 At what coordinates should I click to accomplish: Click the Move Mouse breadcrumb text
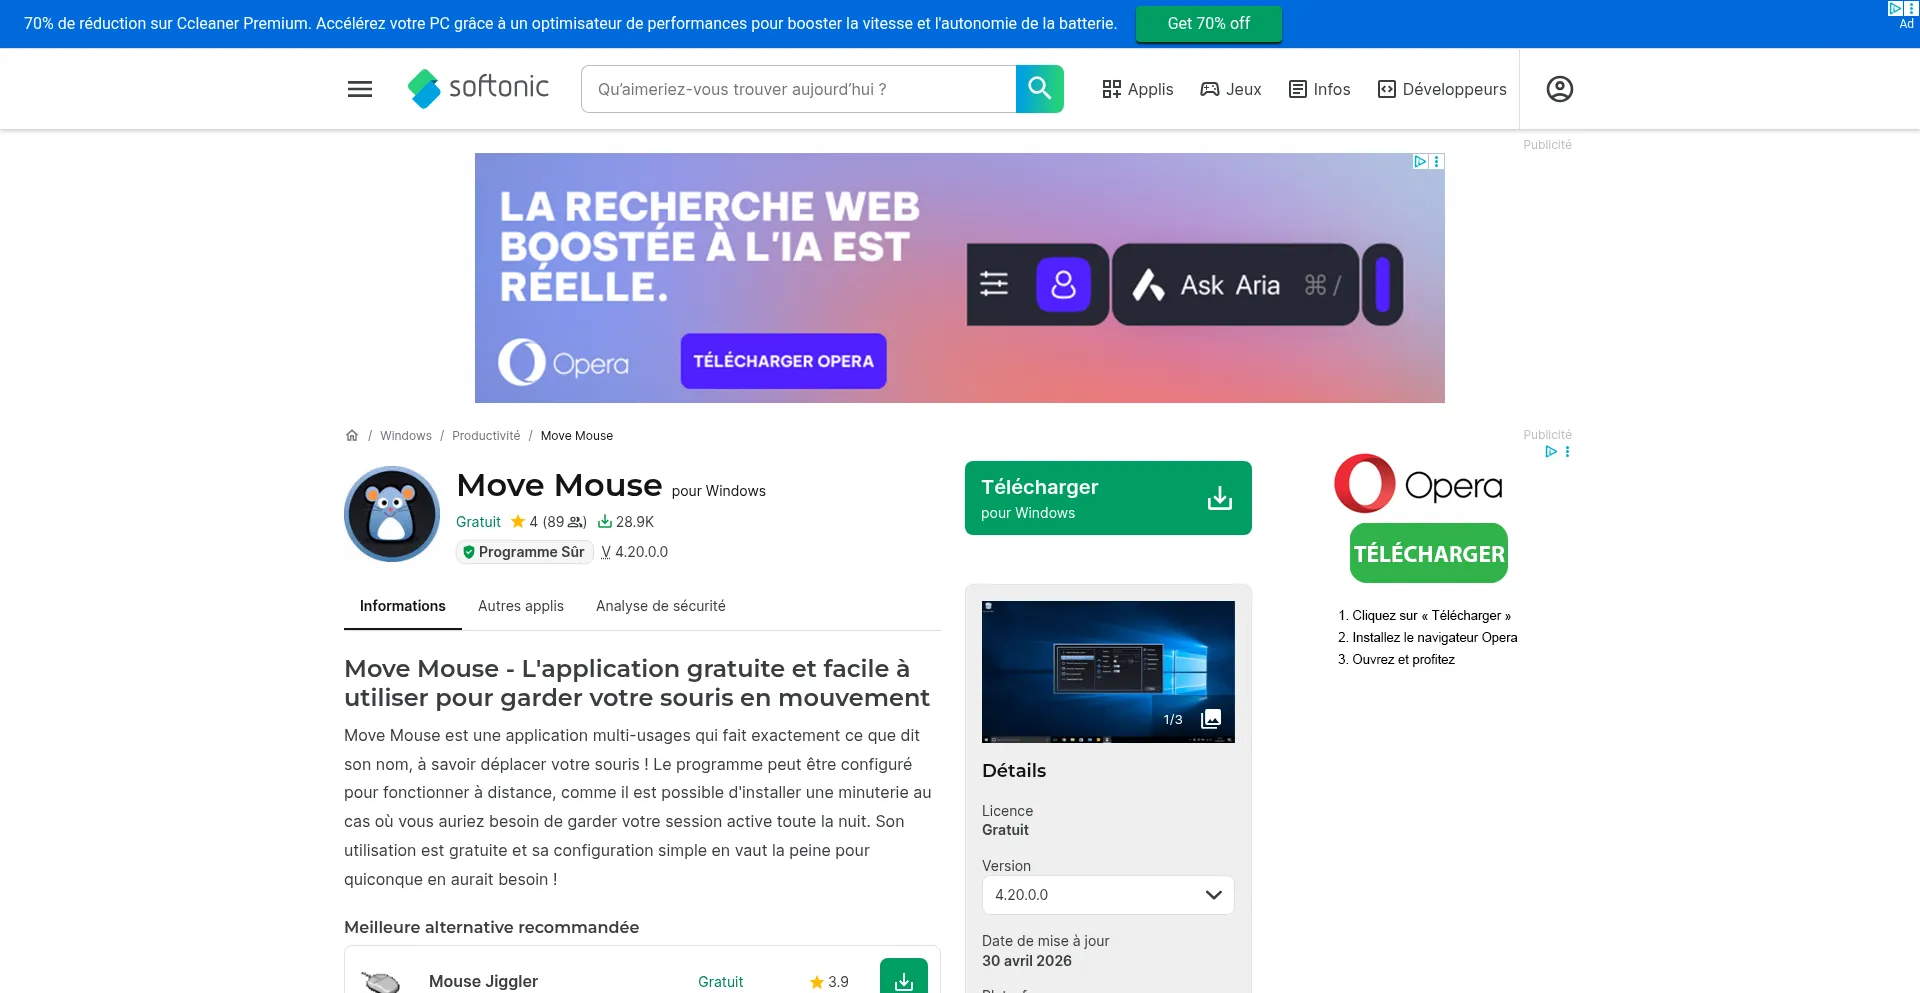pyautogui.click(x=577, y=435)
